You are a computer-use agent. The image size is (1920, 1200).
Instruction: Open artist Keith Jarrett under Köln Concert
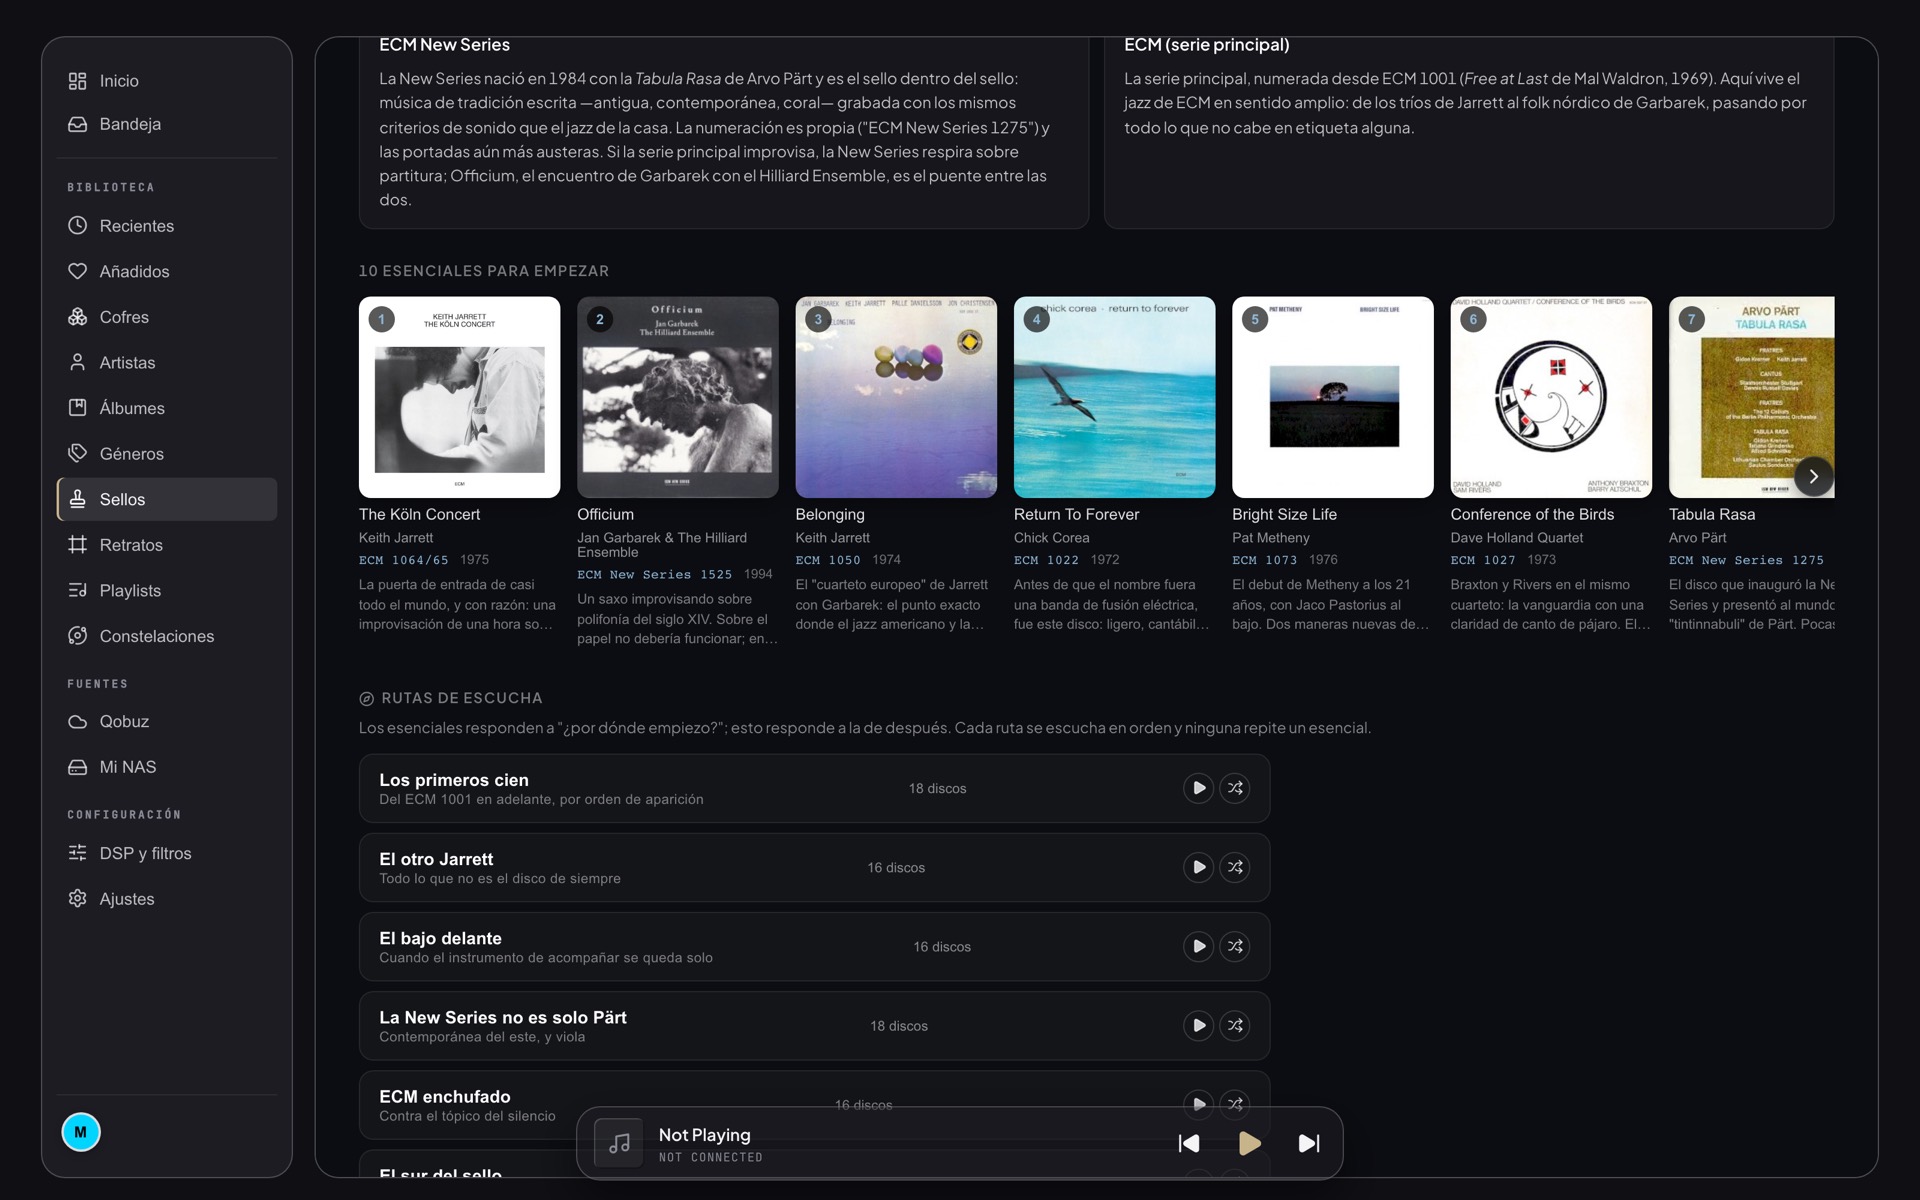[x=396, y=538]
